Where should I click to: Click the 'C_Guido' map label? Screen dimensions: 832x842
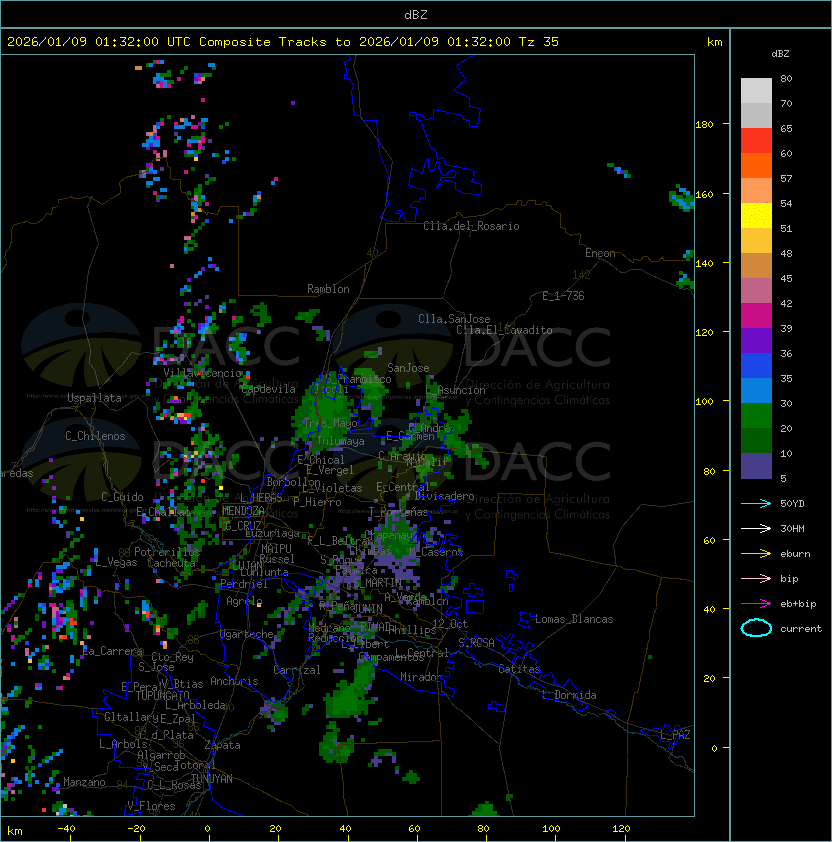pos(122,497)
